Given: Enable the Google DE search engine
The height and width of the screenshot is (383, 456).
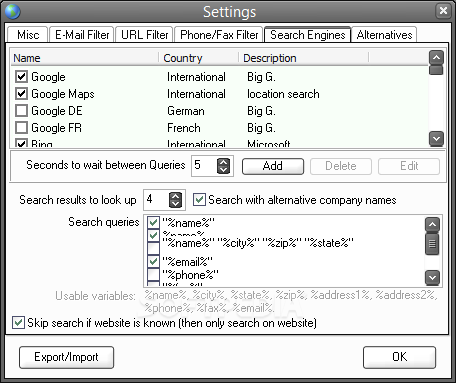Looking at the screenshot, I should (x=21, y=111).
